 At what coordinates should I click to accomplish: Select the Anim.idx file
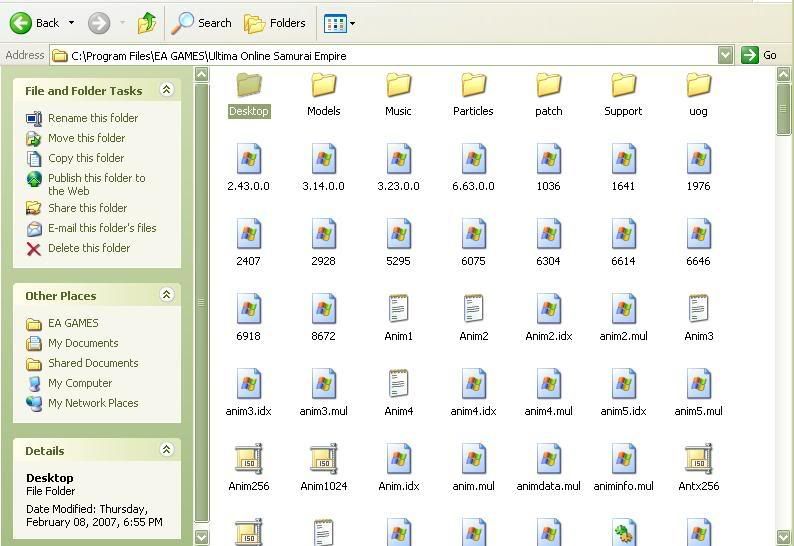[x=399, y=468]
